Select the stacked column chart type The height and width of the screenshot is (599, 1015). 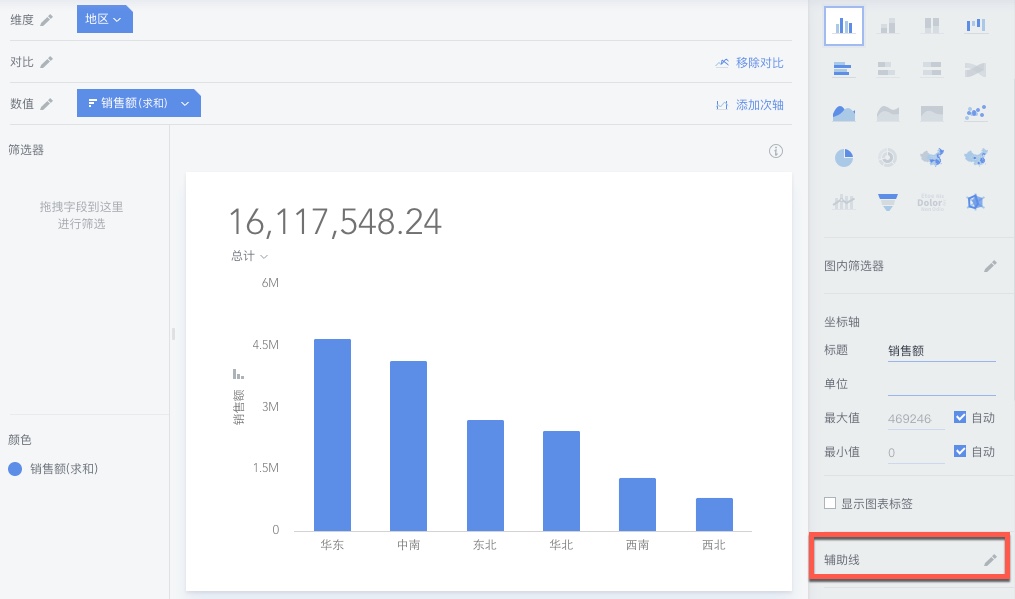(x=887, y=26)
